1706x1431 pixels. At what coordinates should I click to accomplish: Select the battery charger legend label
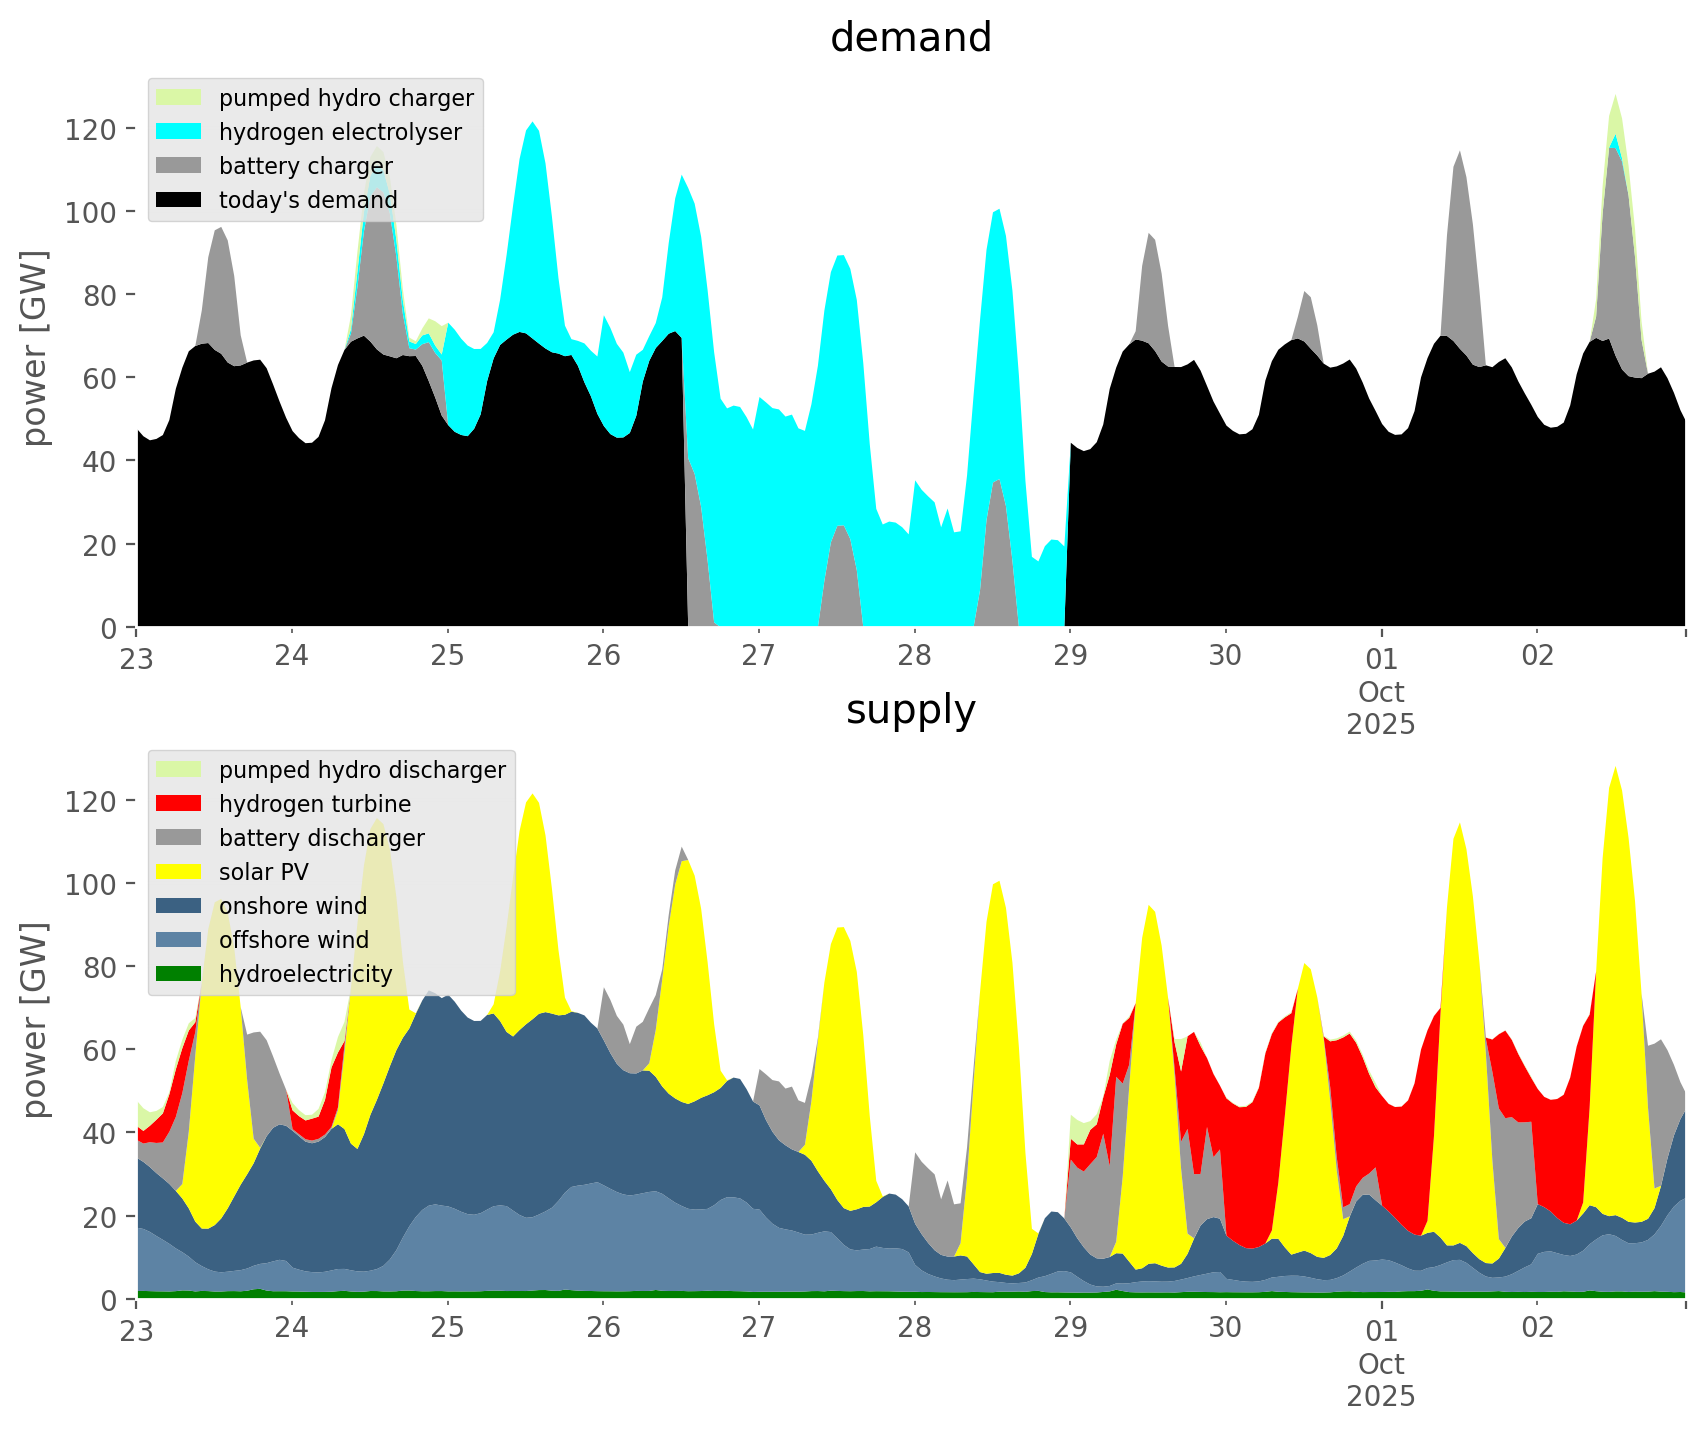point(305,166)
